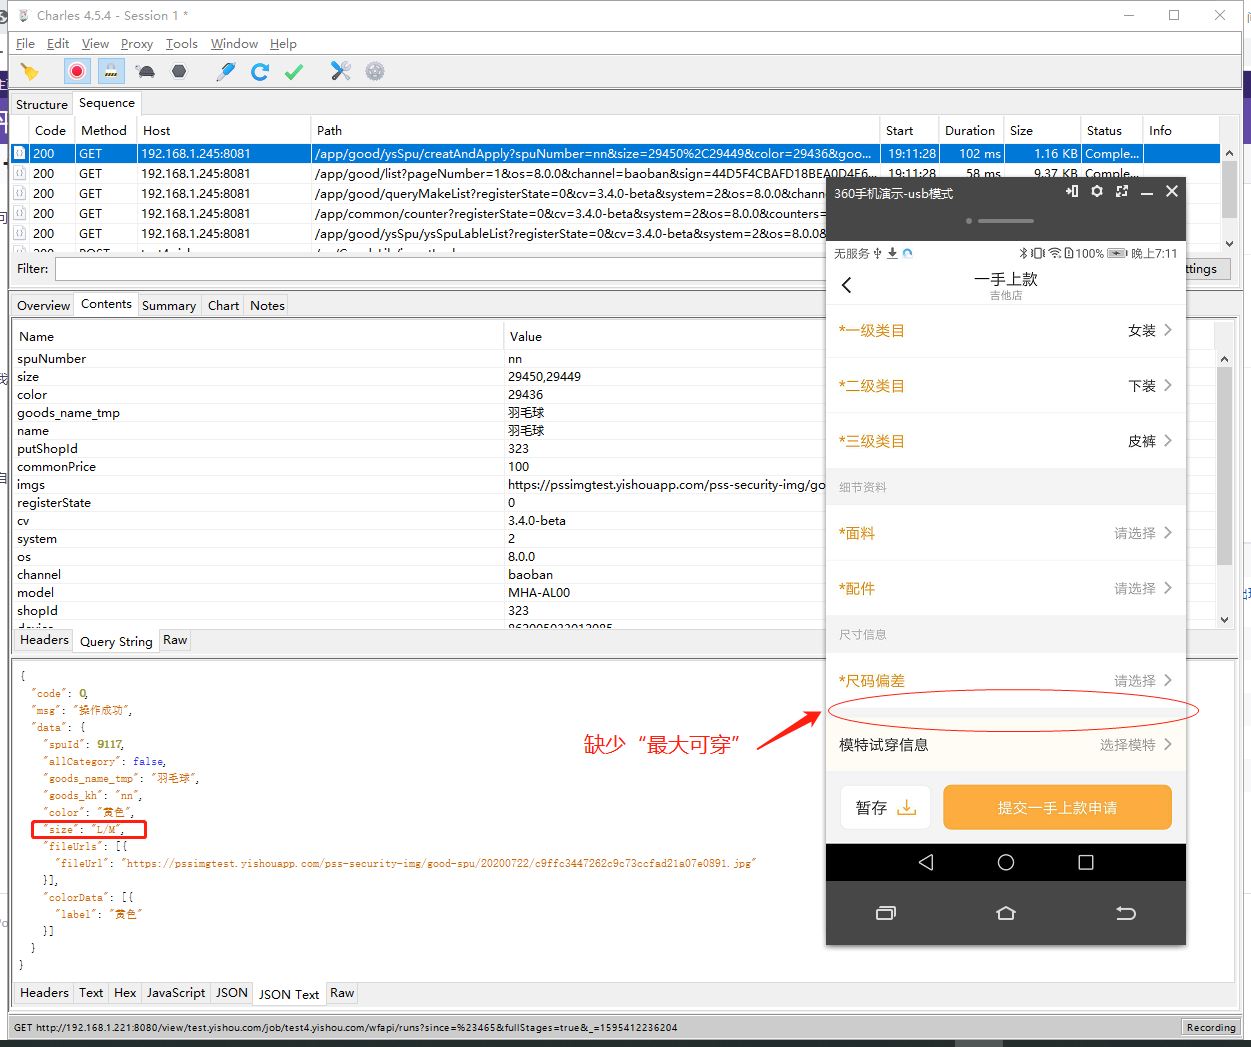Open the Proxy menu
Screen dimensions: 1251x1047
[x=137, y=44]
